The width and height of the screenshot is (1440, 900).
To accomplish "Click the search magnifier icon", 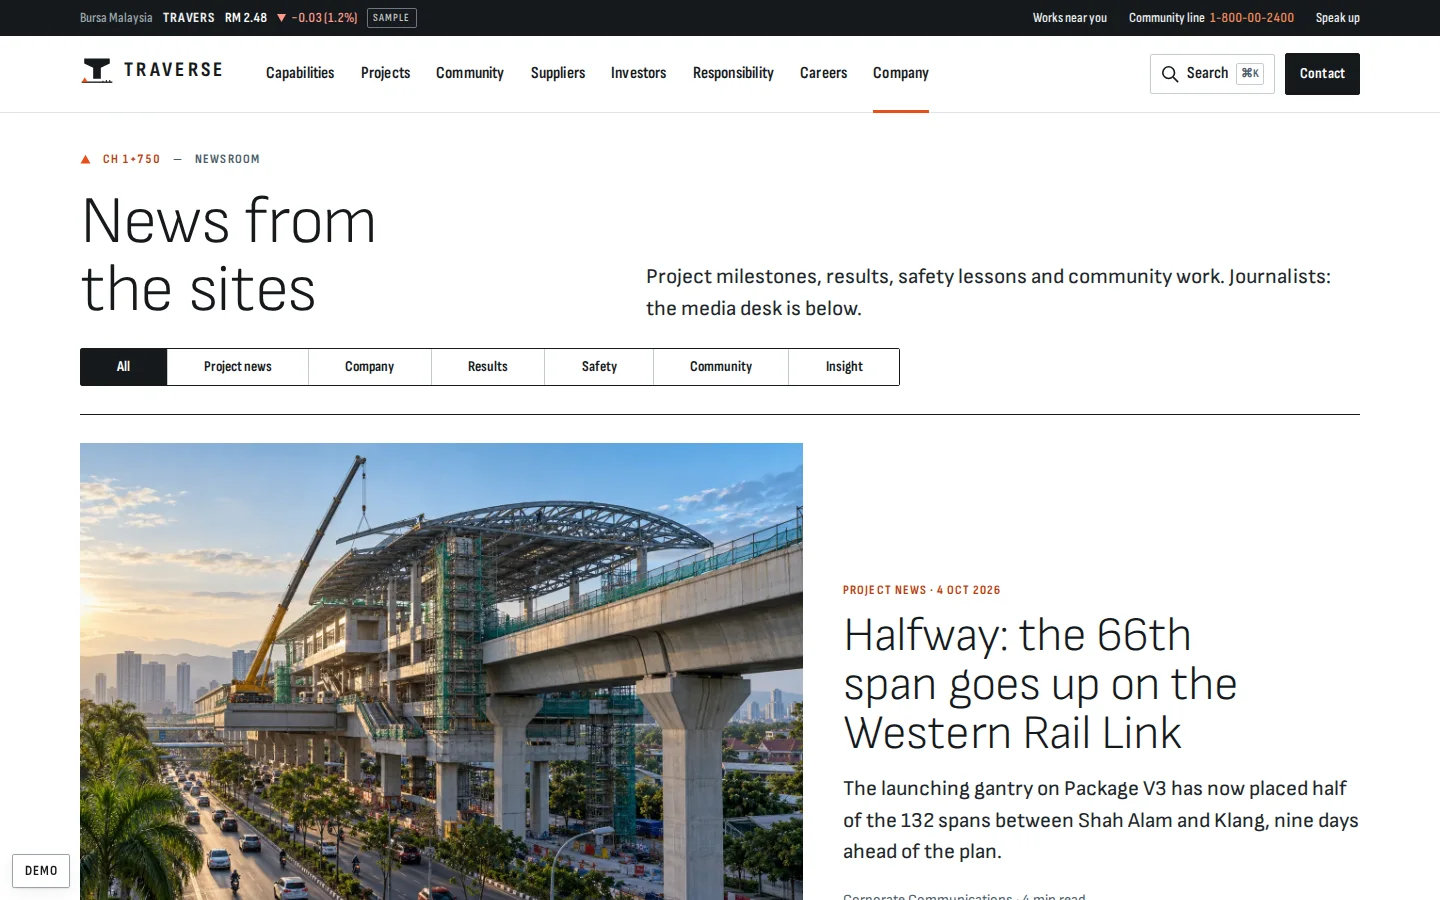I will pyautogui.click(x=1170, y=74).
